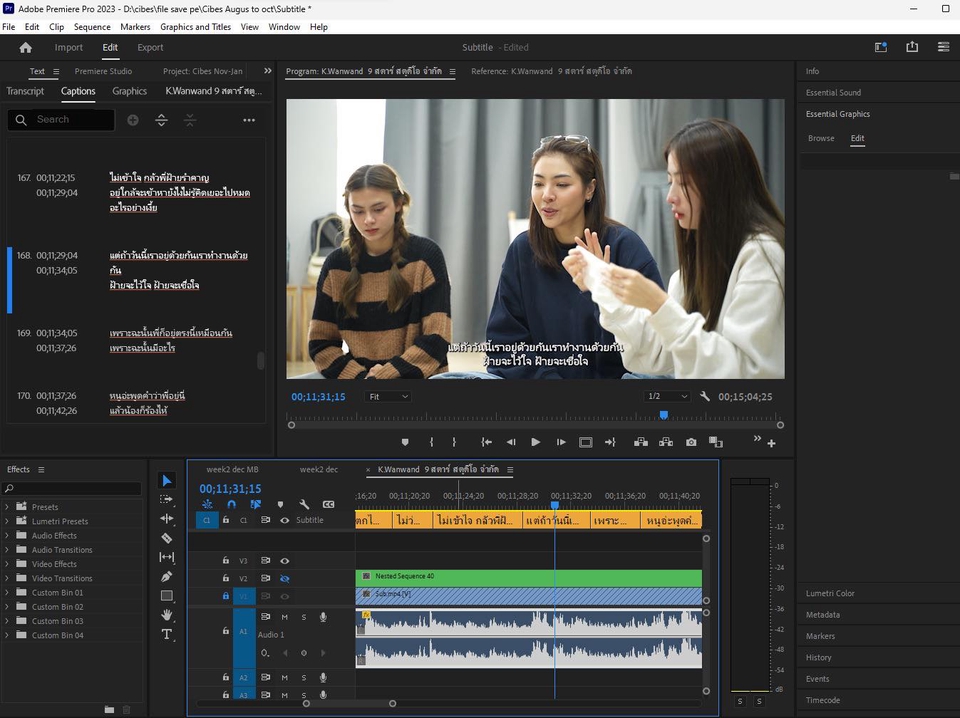Open the Essential Sound panel
This screenshot has width=960, height=718.
(x=833, y=93)
